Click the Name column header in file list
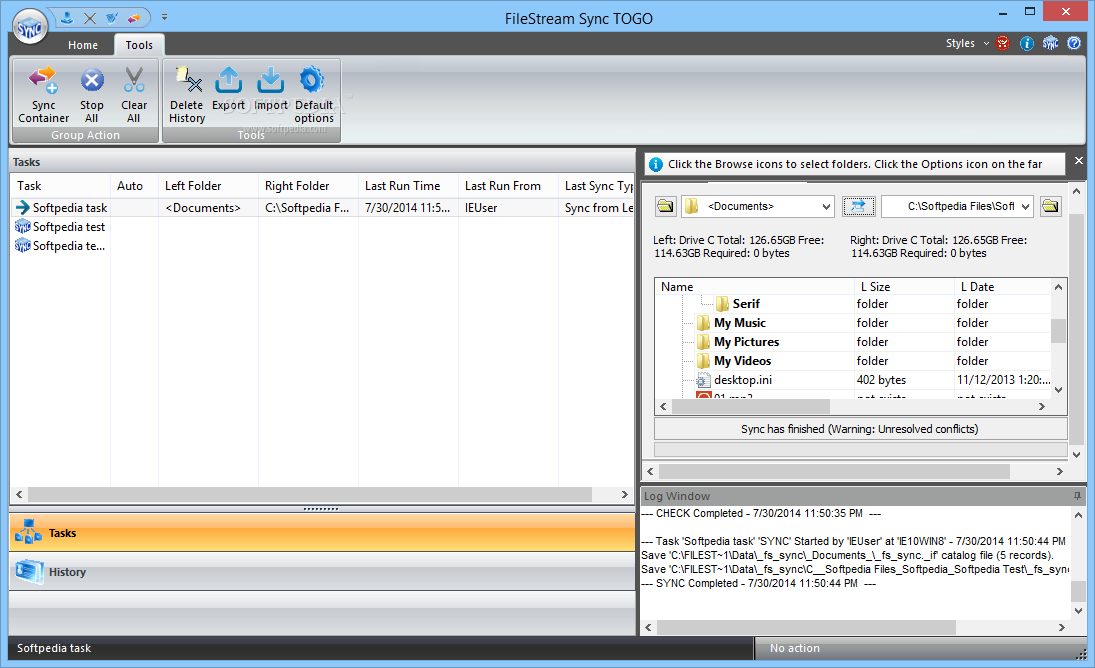Viewport: 1095px width, 668px height. (754, 287)
